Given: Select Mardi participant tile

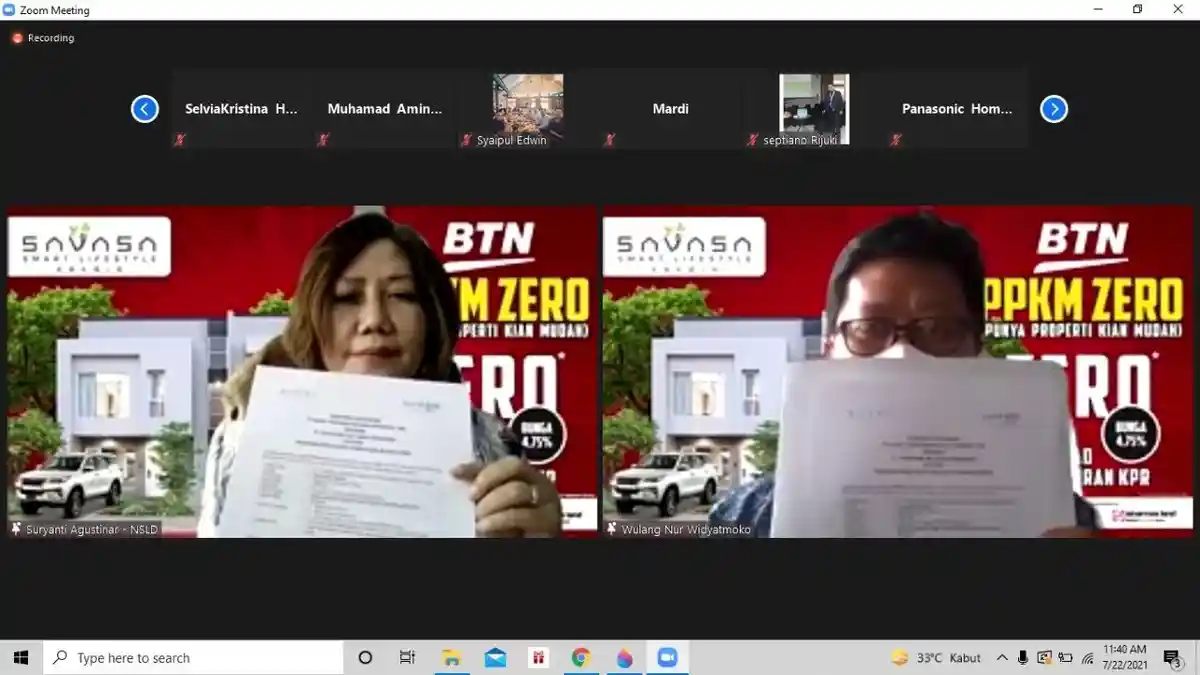Looking at the screenshot, I should click(x=671, y=109).
